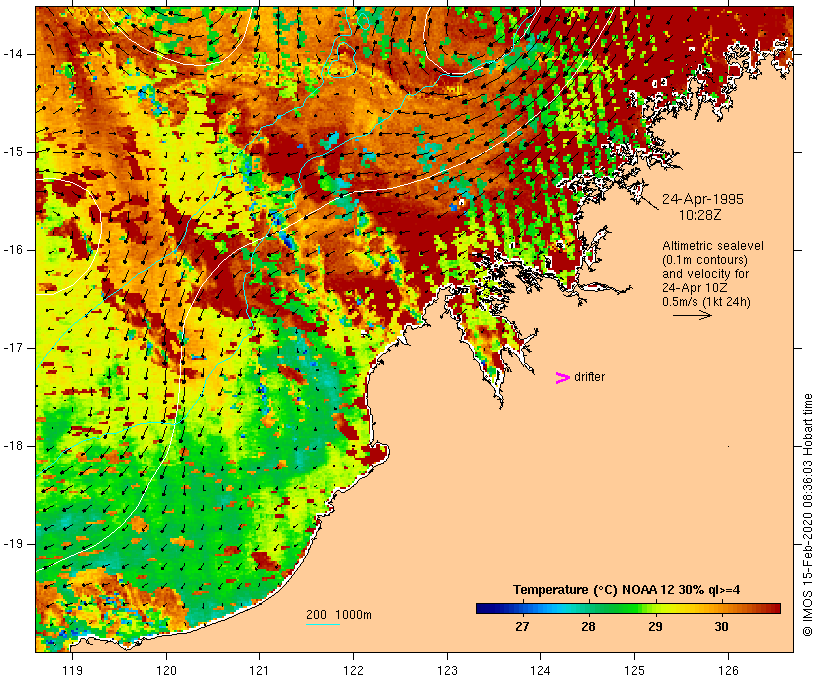Click the 'Temperature (°C) NOAA 12 30% ql>=4' title
This screenshot has height=680, width=820.
coord(627,590)
